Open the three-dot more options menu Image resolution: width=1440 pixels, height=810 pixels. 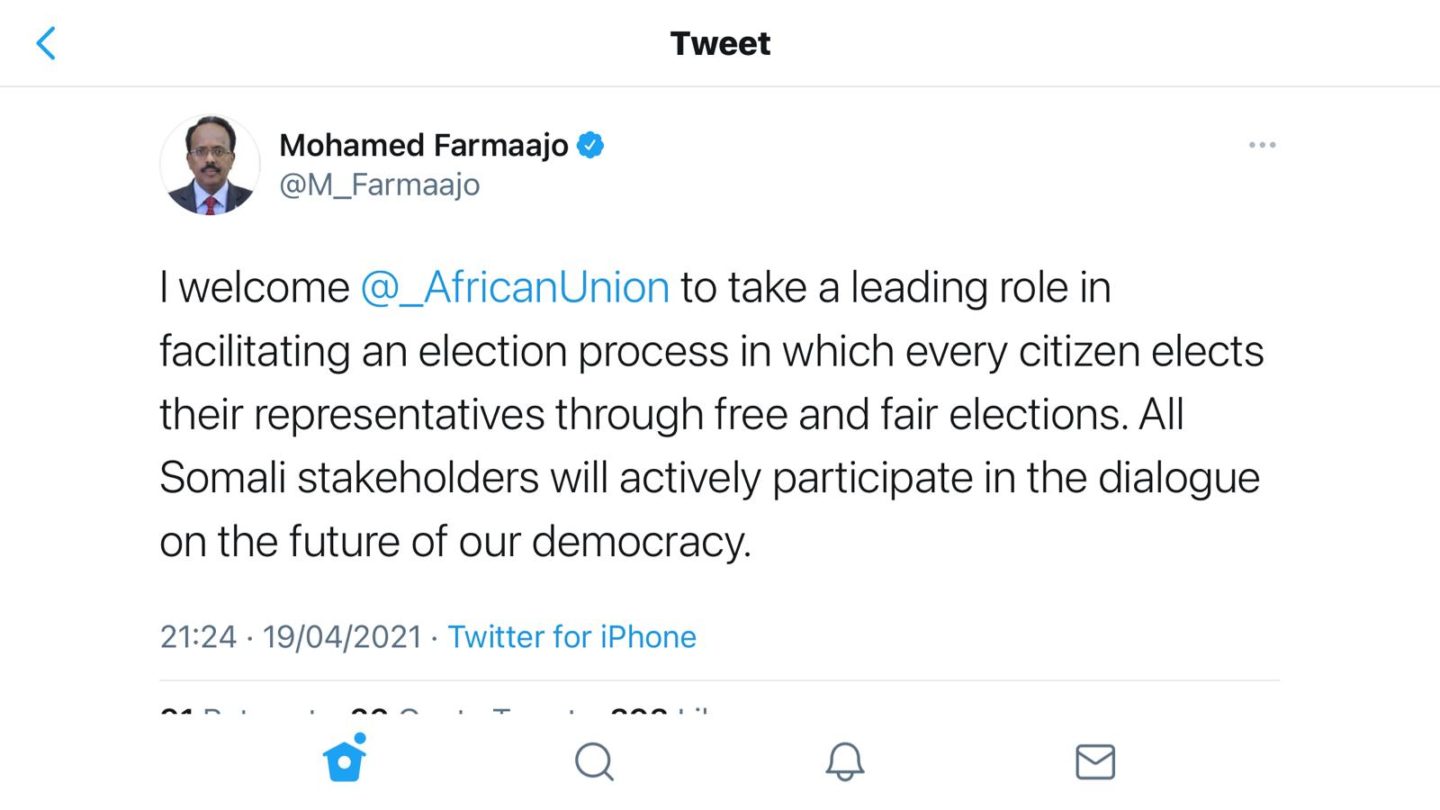(x=1262, y=146)
